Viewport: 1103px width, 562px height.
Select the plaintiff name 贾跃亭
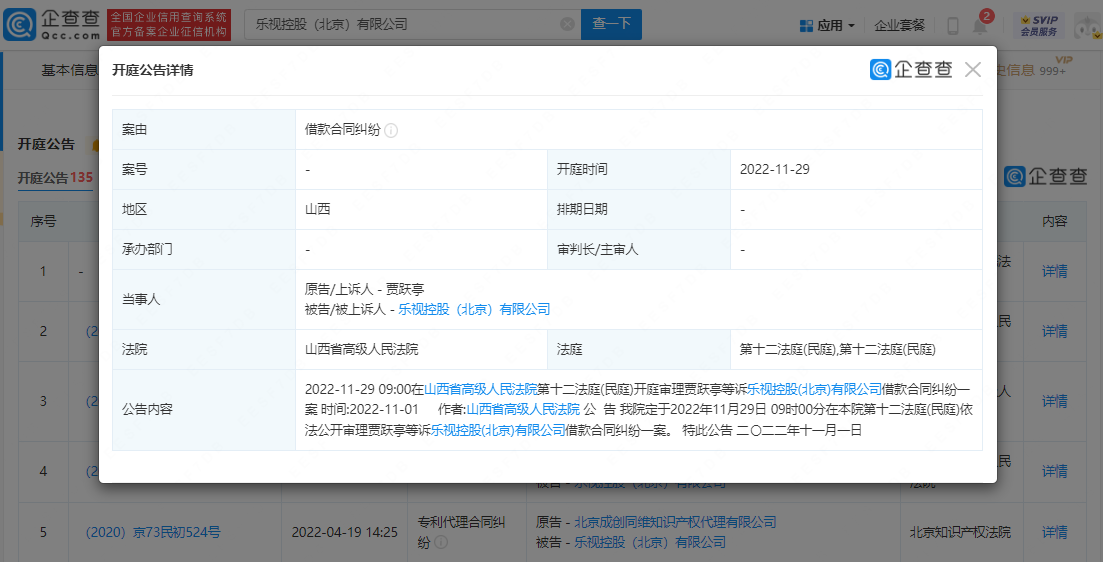pos(405,289)
